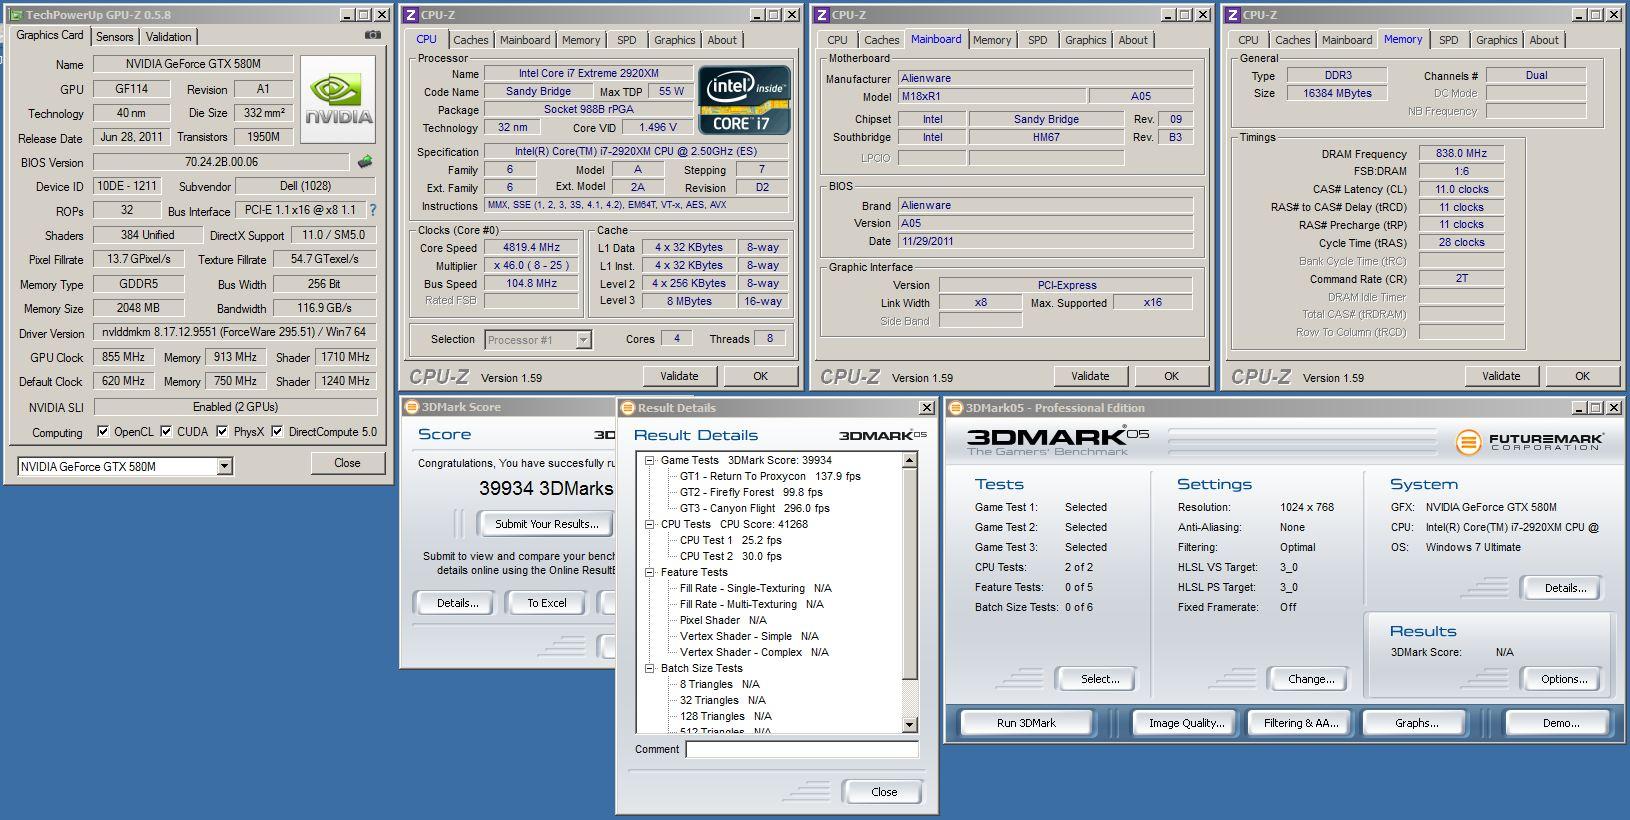
Task: Click the Futuremark logo in 3DMark05
Action: click(1529, 441)
